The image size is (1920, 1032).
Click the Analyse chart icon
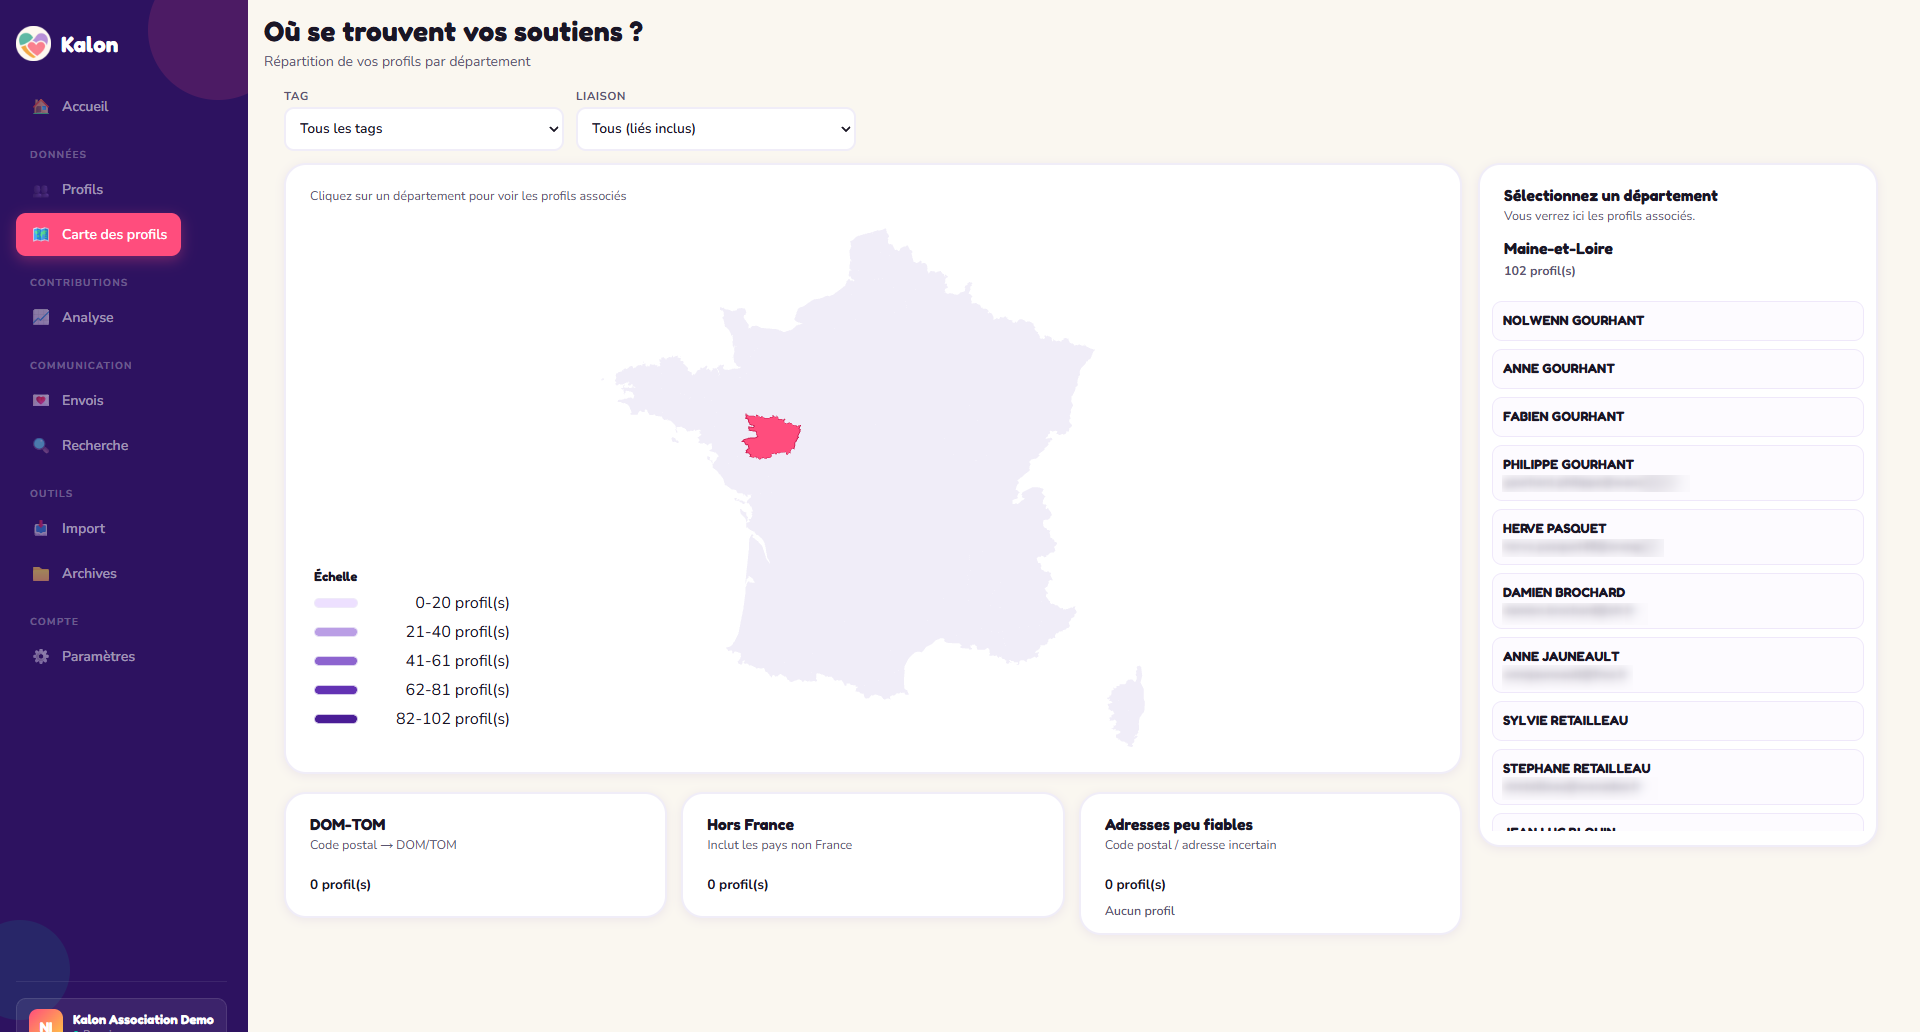tap(41, 317)
